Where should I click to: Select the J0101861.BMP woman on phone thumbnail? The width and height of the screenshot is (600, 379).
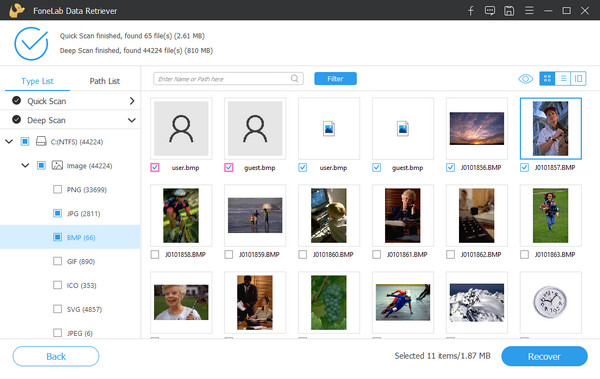403,215
